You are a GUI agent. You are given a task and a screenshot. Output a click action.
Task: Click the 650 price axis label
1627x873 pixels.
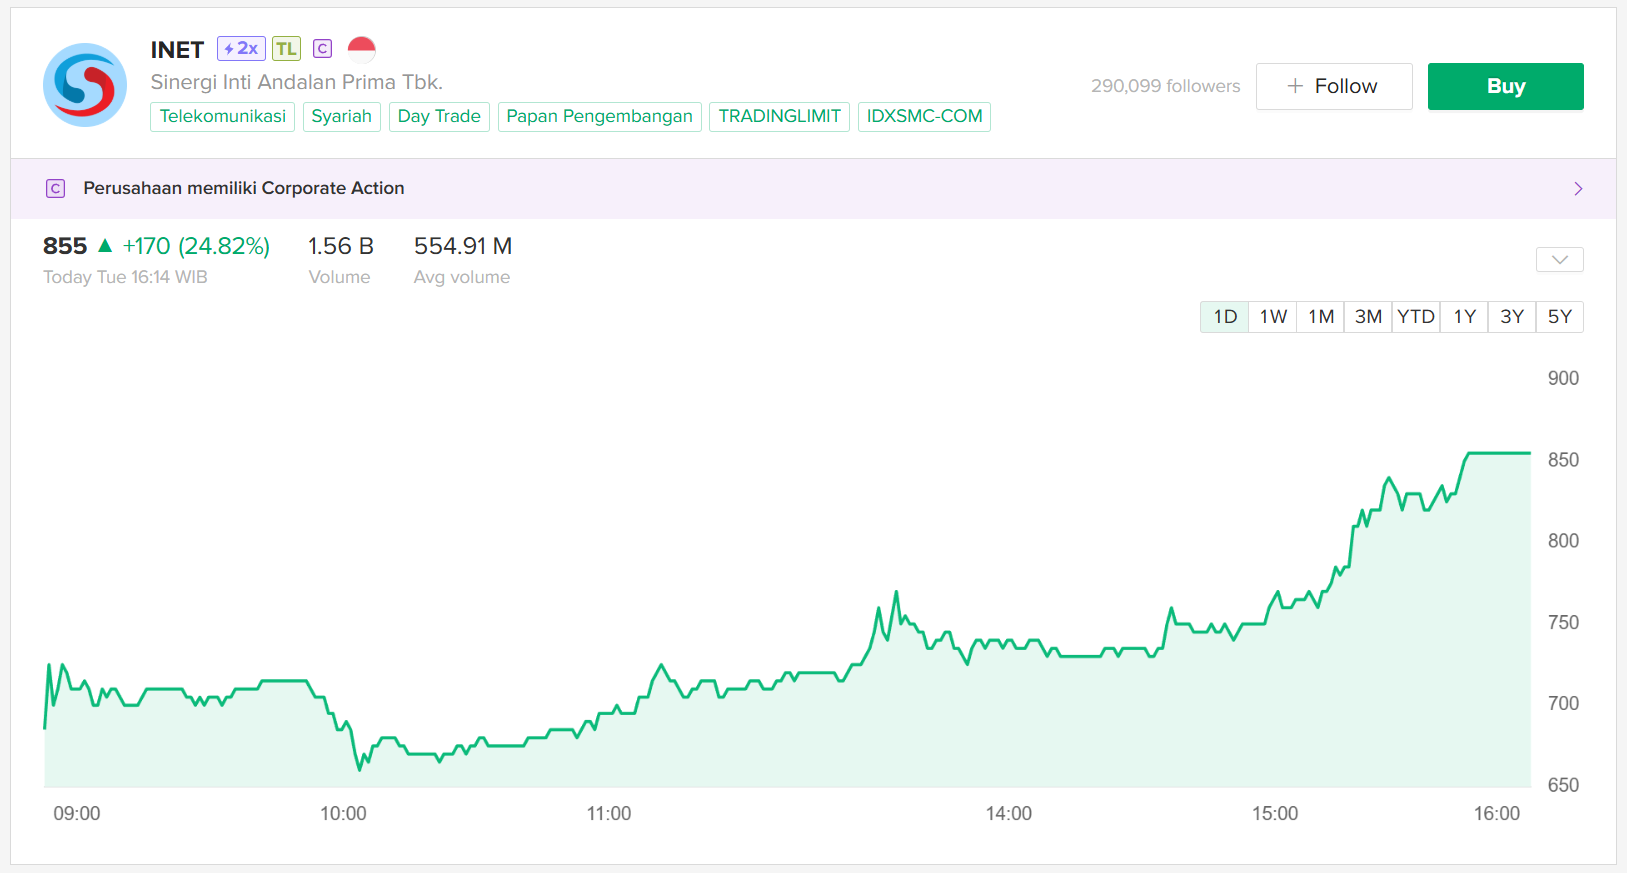[1563, 786]
